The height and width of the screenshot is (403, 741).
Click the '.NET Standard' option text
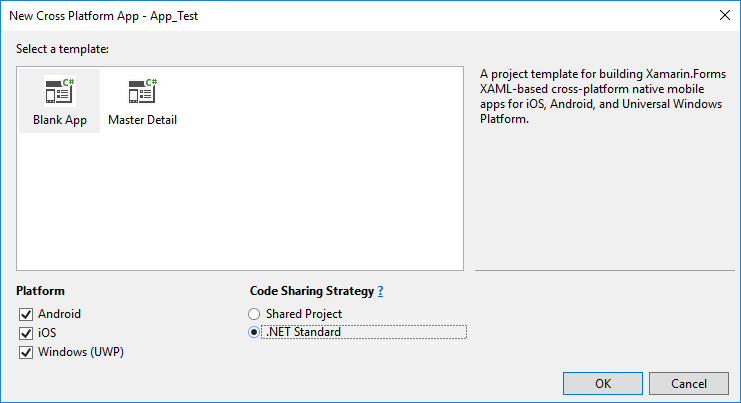(x=303, y=332)
